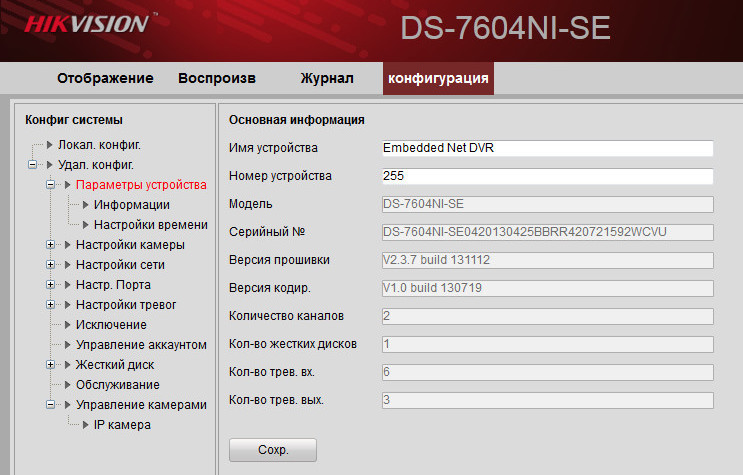Click the arrow icon beside IP камера
The width and height of the screenshot is (743, 475).
click(x=86, y=425)
